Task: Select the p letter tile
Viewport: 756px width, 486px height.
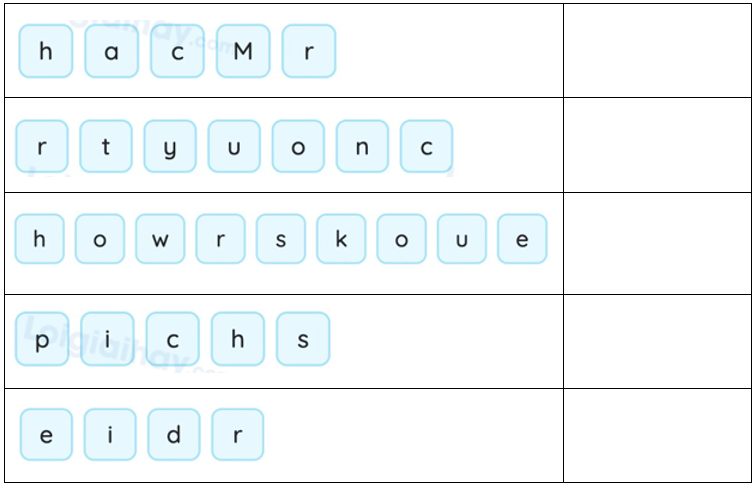Action: tap(42, 339)
